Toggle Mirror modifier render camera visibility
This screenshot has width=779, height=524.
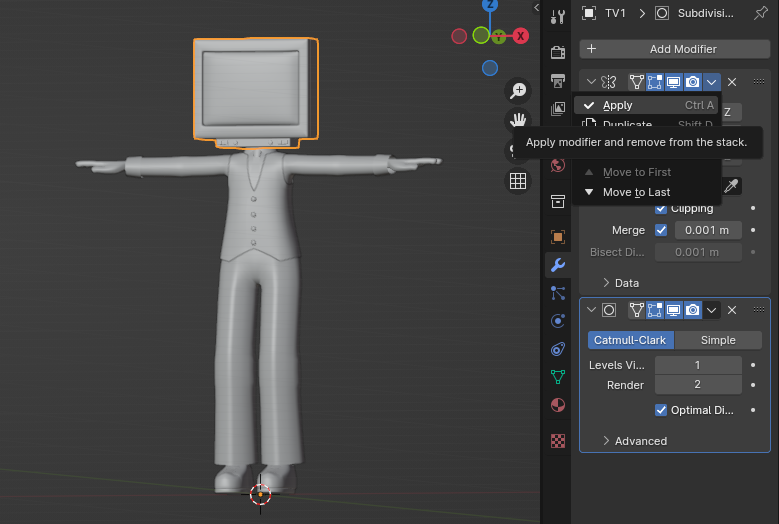coord(692,82)
